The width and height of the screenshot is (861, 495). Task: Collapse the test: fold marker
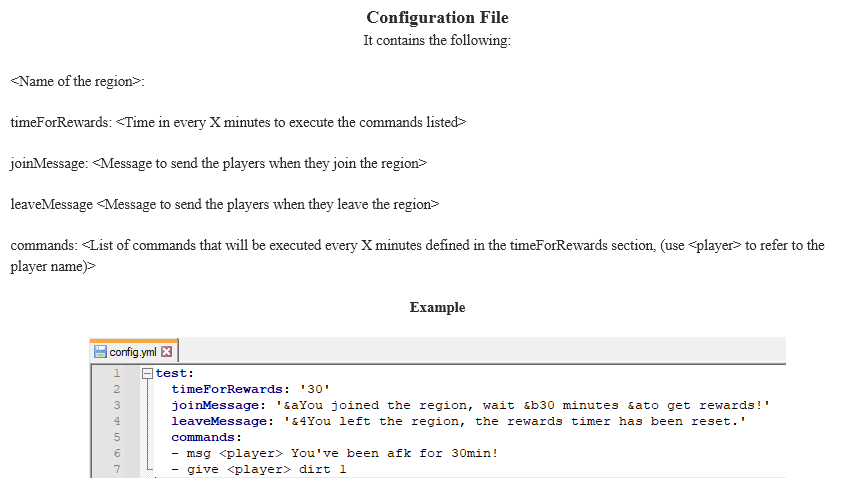pyautogui.click(x=147, y=374)
